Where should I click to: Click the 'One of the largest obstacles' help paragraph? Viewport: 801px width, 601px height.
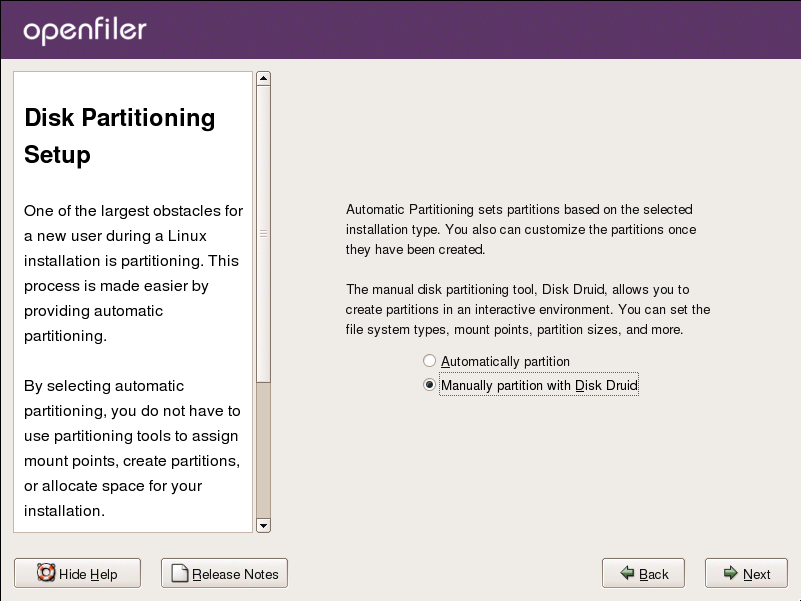click(132, 273)
